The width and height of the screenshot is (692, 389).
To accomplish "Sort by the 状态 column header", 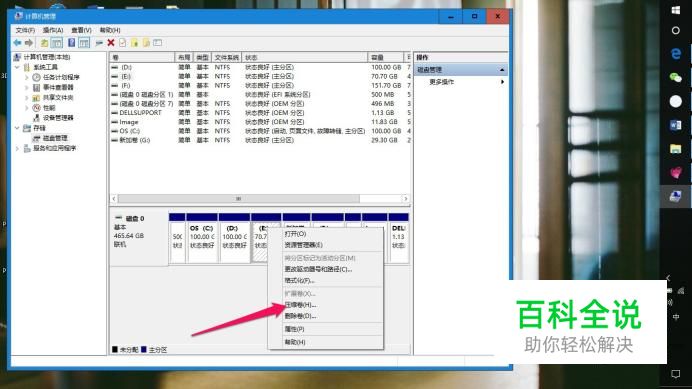I will [305, 57].
